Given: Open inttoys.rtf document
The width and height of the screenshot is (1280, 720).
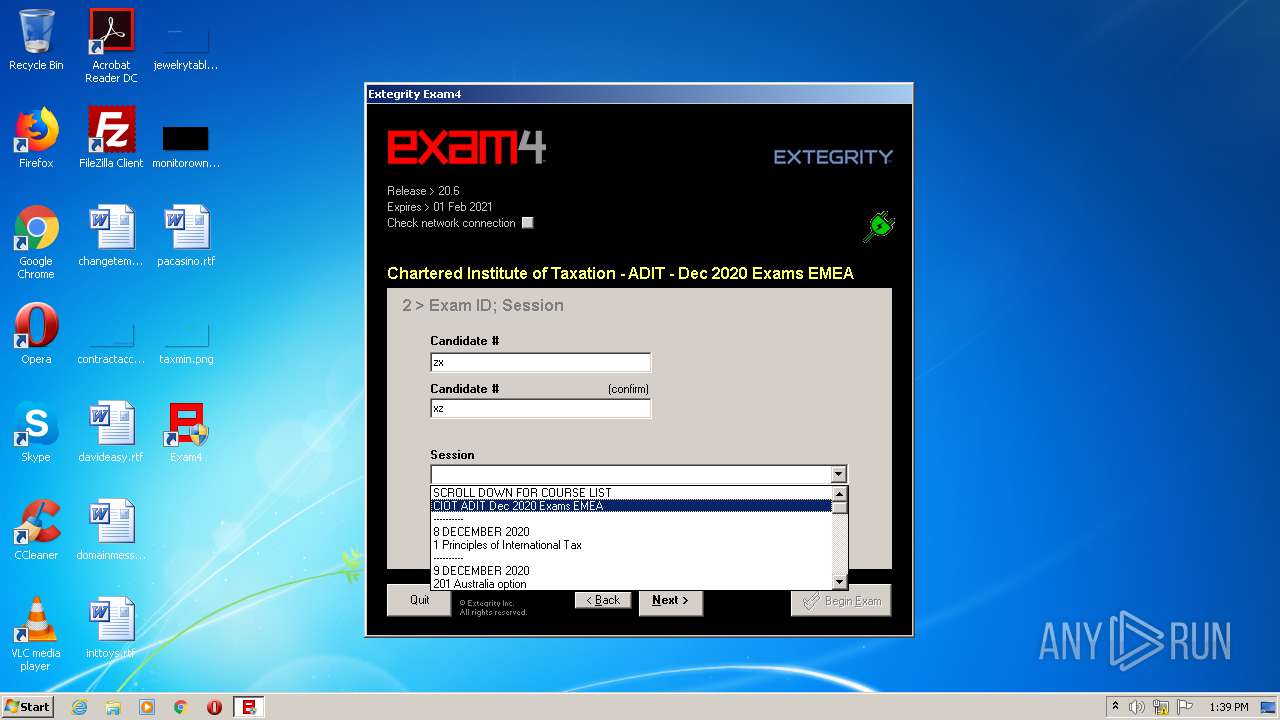Looking at the screenshot, I should [x=111, y=628].
